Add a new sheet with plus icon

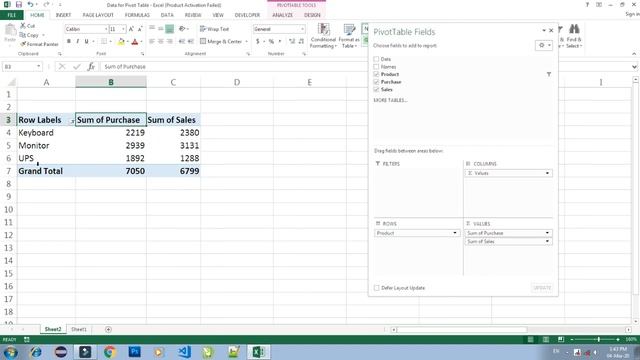(108, 329)
